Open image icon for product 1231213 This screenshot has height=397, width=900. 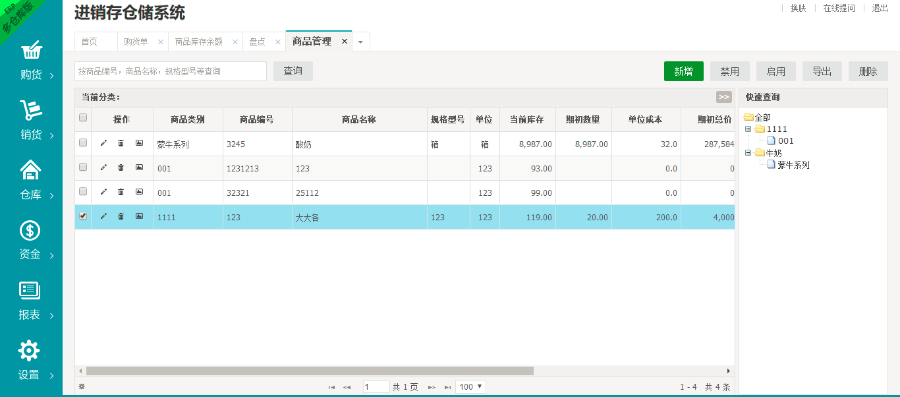(139, 168)
